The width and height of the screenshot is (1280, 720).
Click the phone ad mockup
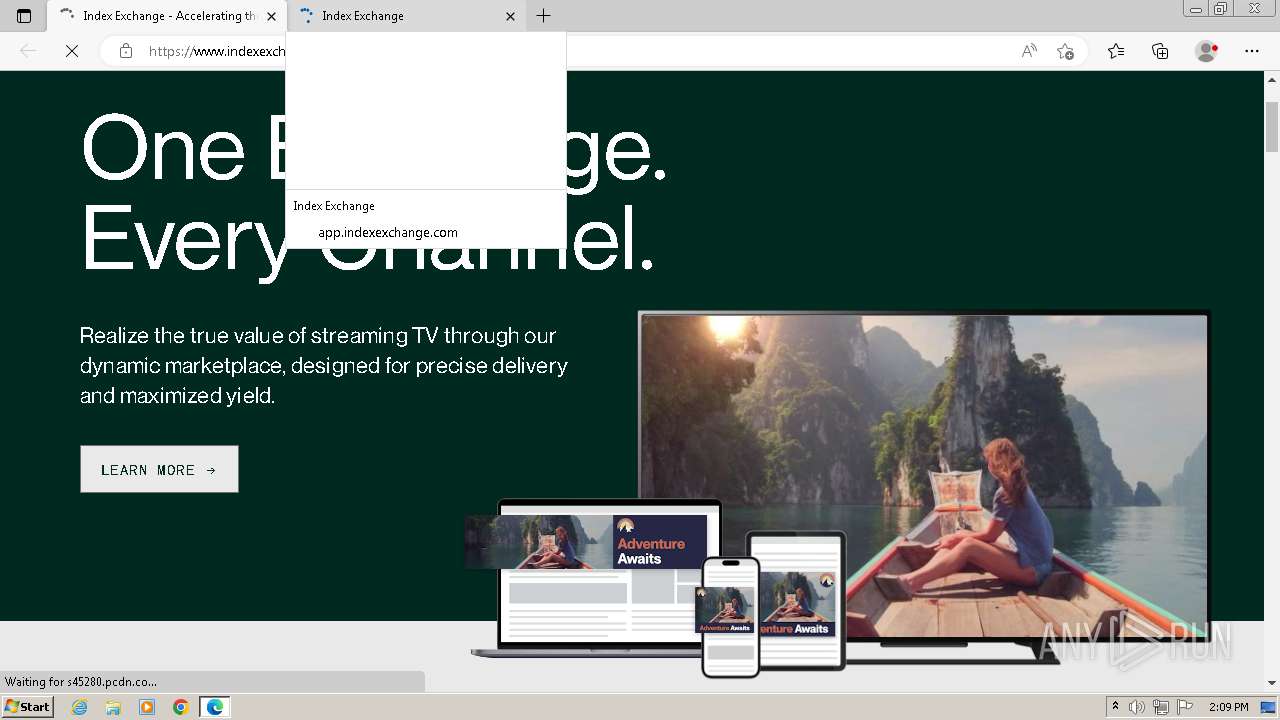click(x=731, y=617)
